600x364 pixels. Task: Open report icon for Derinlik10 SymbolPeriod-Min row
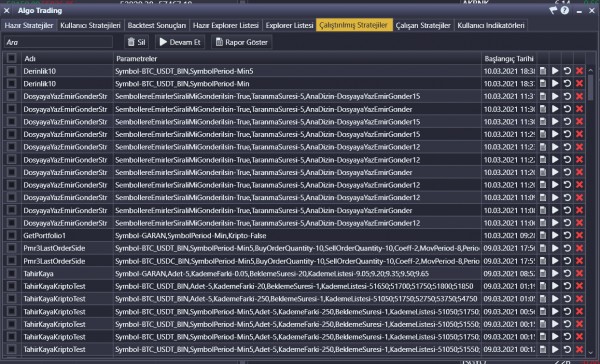point(543,83)
